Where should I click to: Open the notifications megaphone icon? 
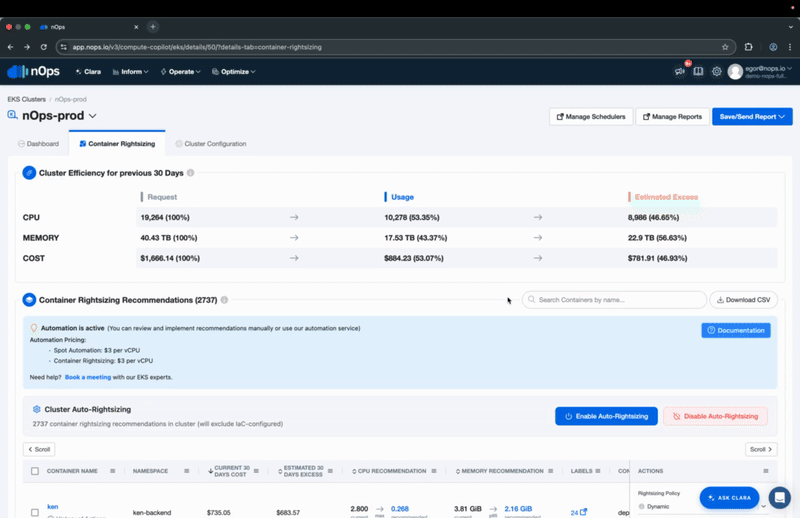(x=680, y=72)
